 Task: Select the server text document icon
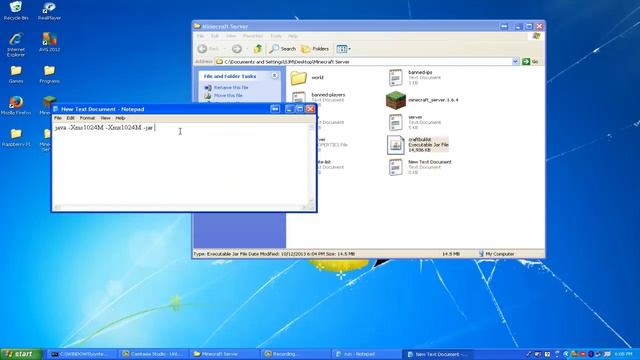[x=396, y=122]
